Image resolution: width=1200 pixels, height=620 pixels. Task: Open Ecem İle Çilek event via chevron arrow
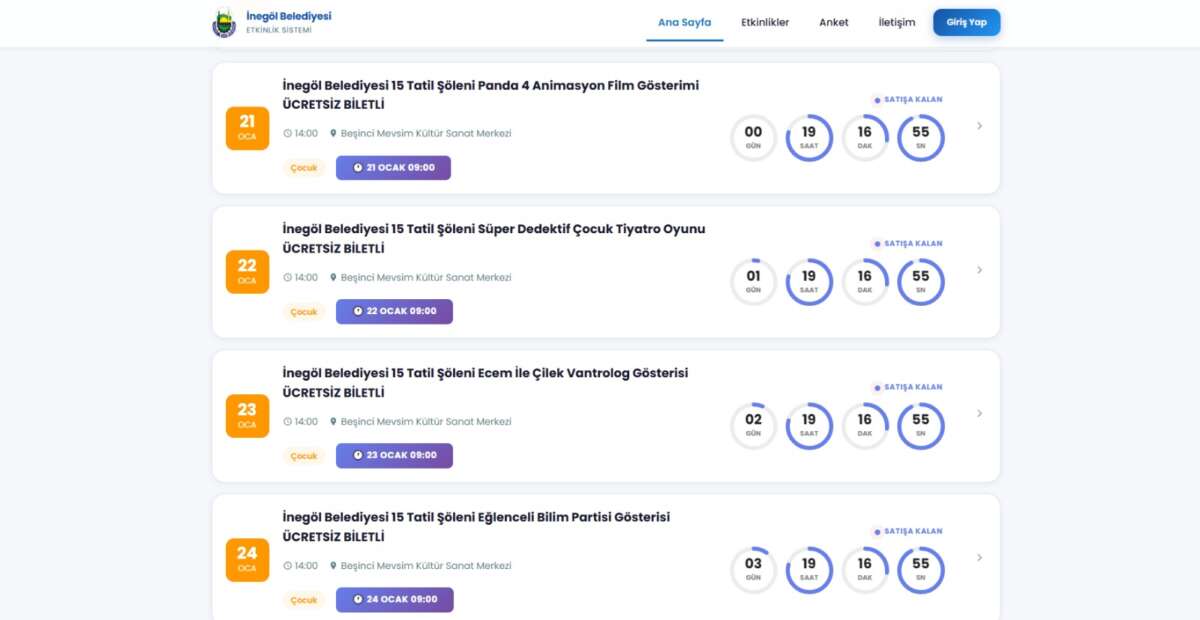click(979, 414)
